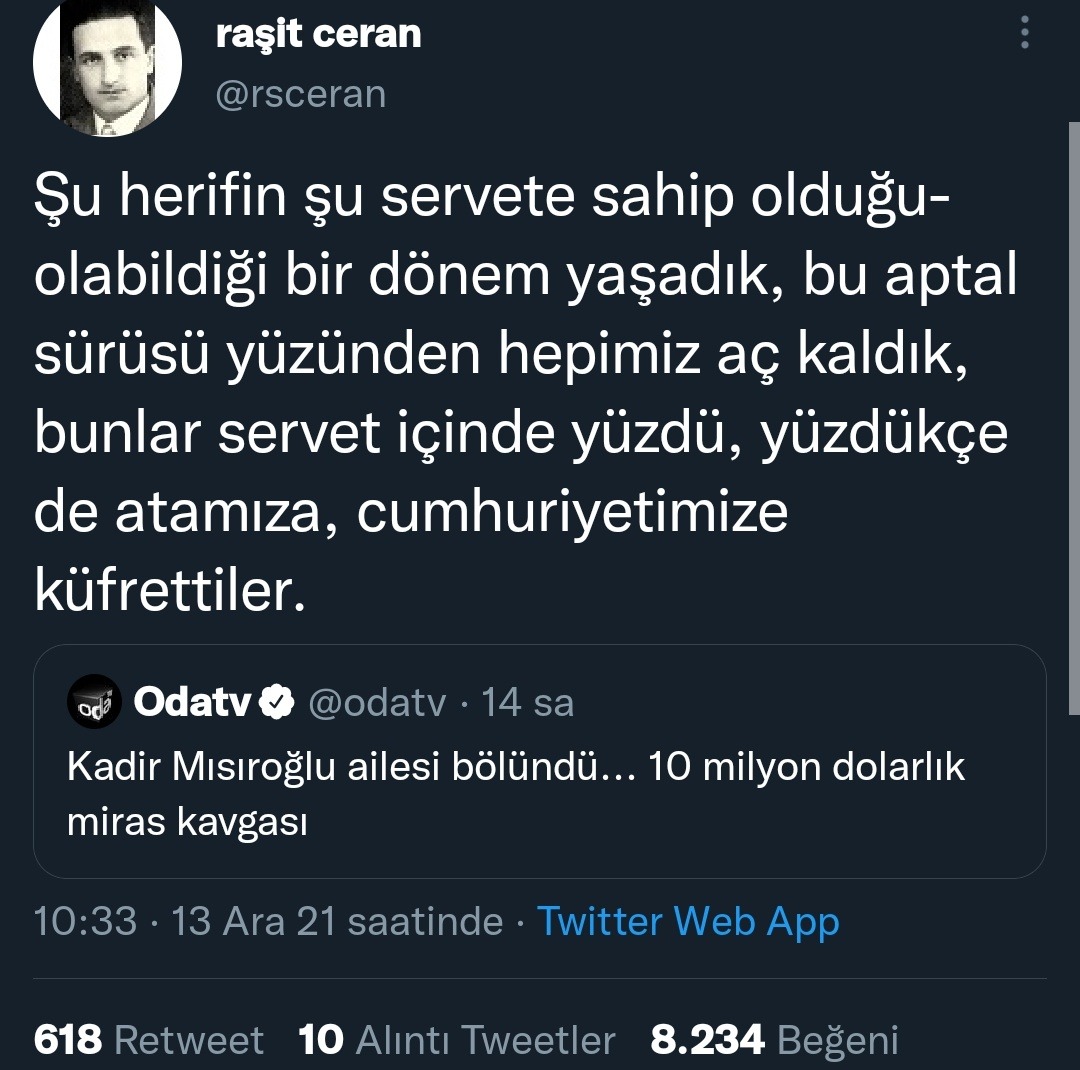Click the "miras kavgası" line in quoted card

[x=186, y=822]
